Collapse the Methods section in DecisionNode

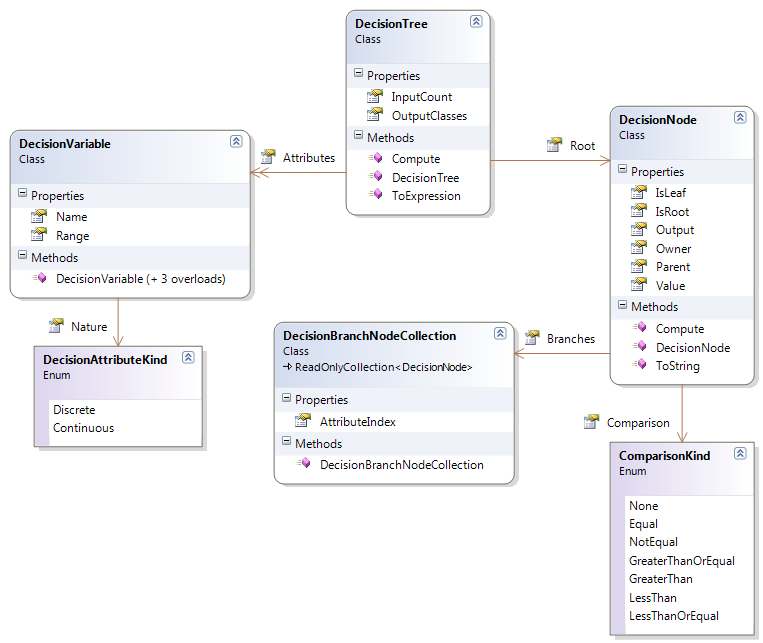(622, 305)
